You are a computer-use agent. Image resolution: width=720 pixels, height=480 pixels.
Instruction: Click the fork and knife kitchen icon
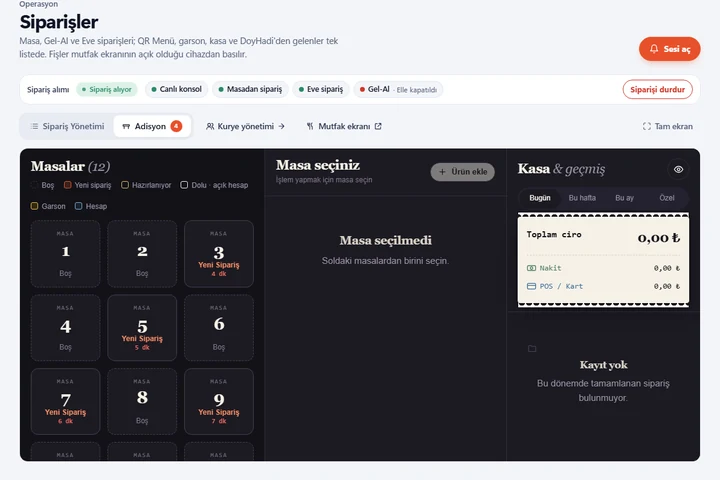310,126
